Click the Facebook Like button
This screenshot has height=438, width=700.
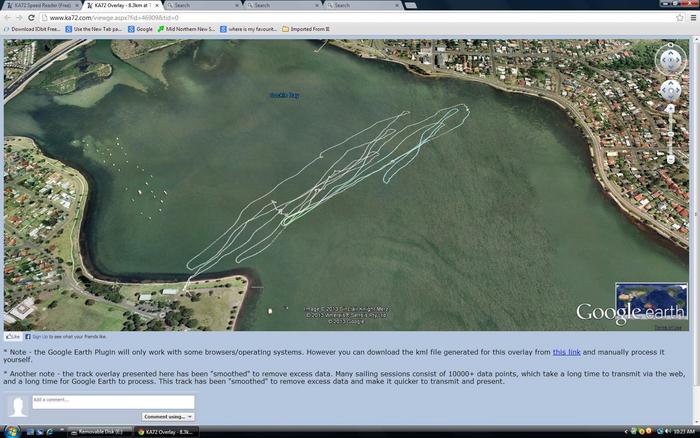(13, 338)
